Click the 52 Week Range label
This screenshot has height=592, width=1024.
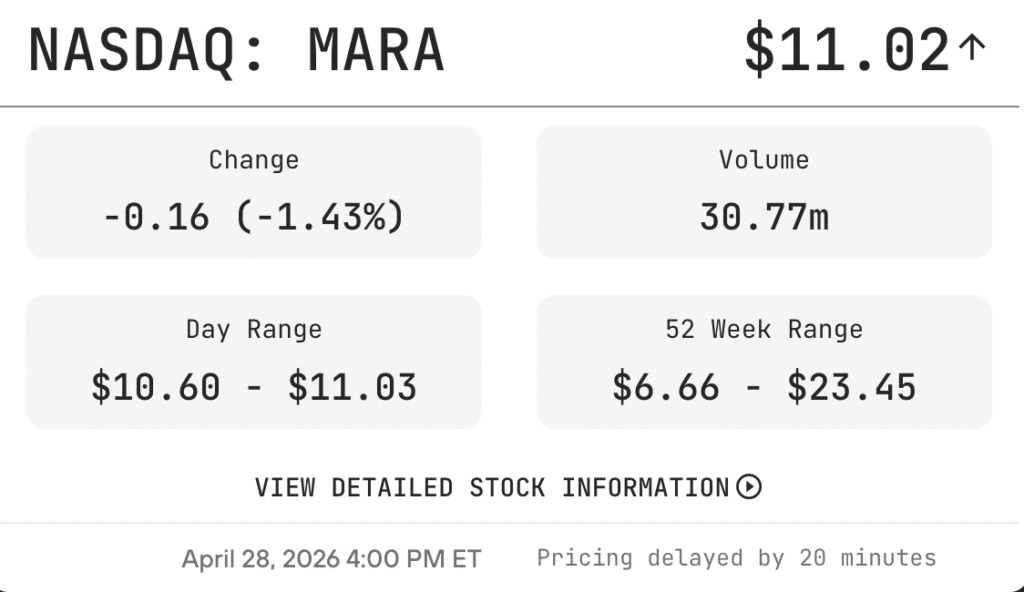764,329
